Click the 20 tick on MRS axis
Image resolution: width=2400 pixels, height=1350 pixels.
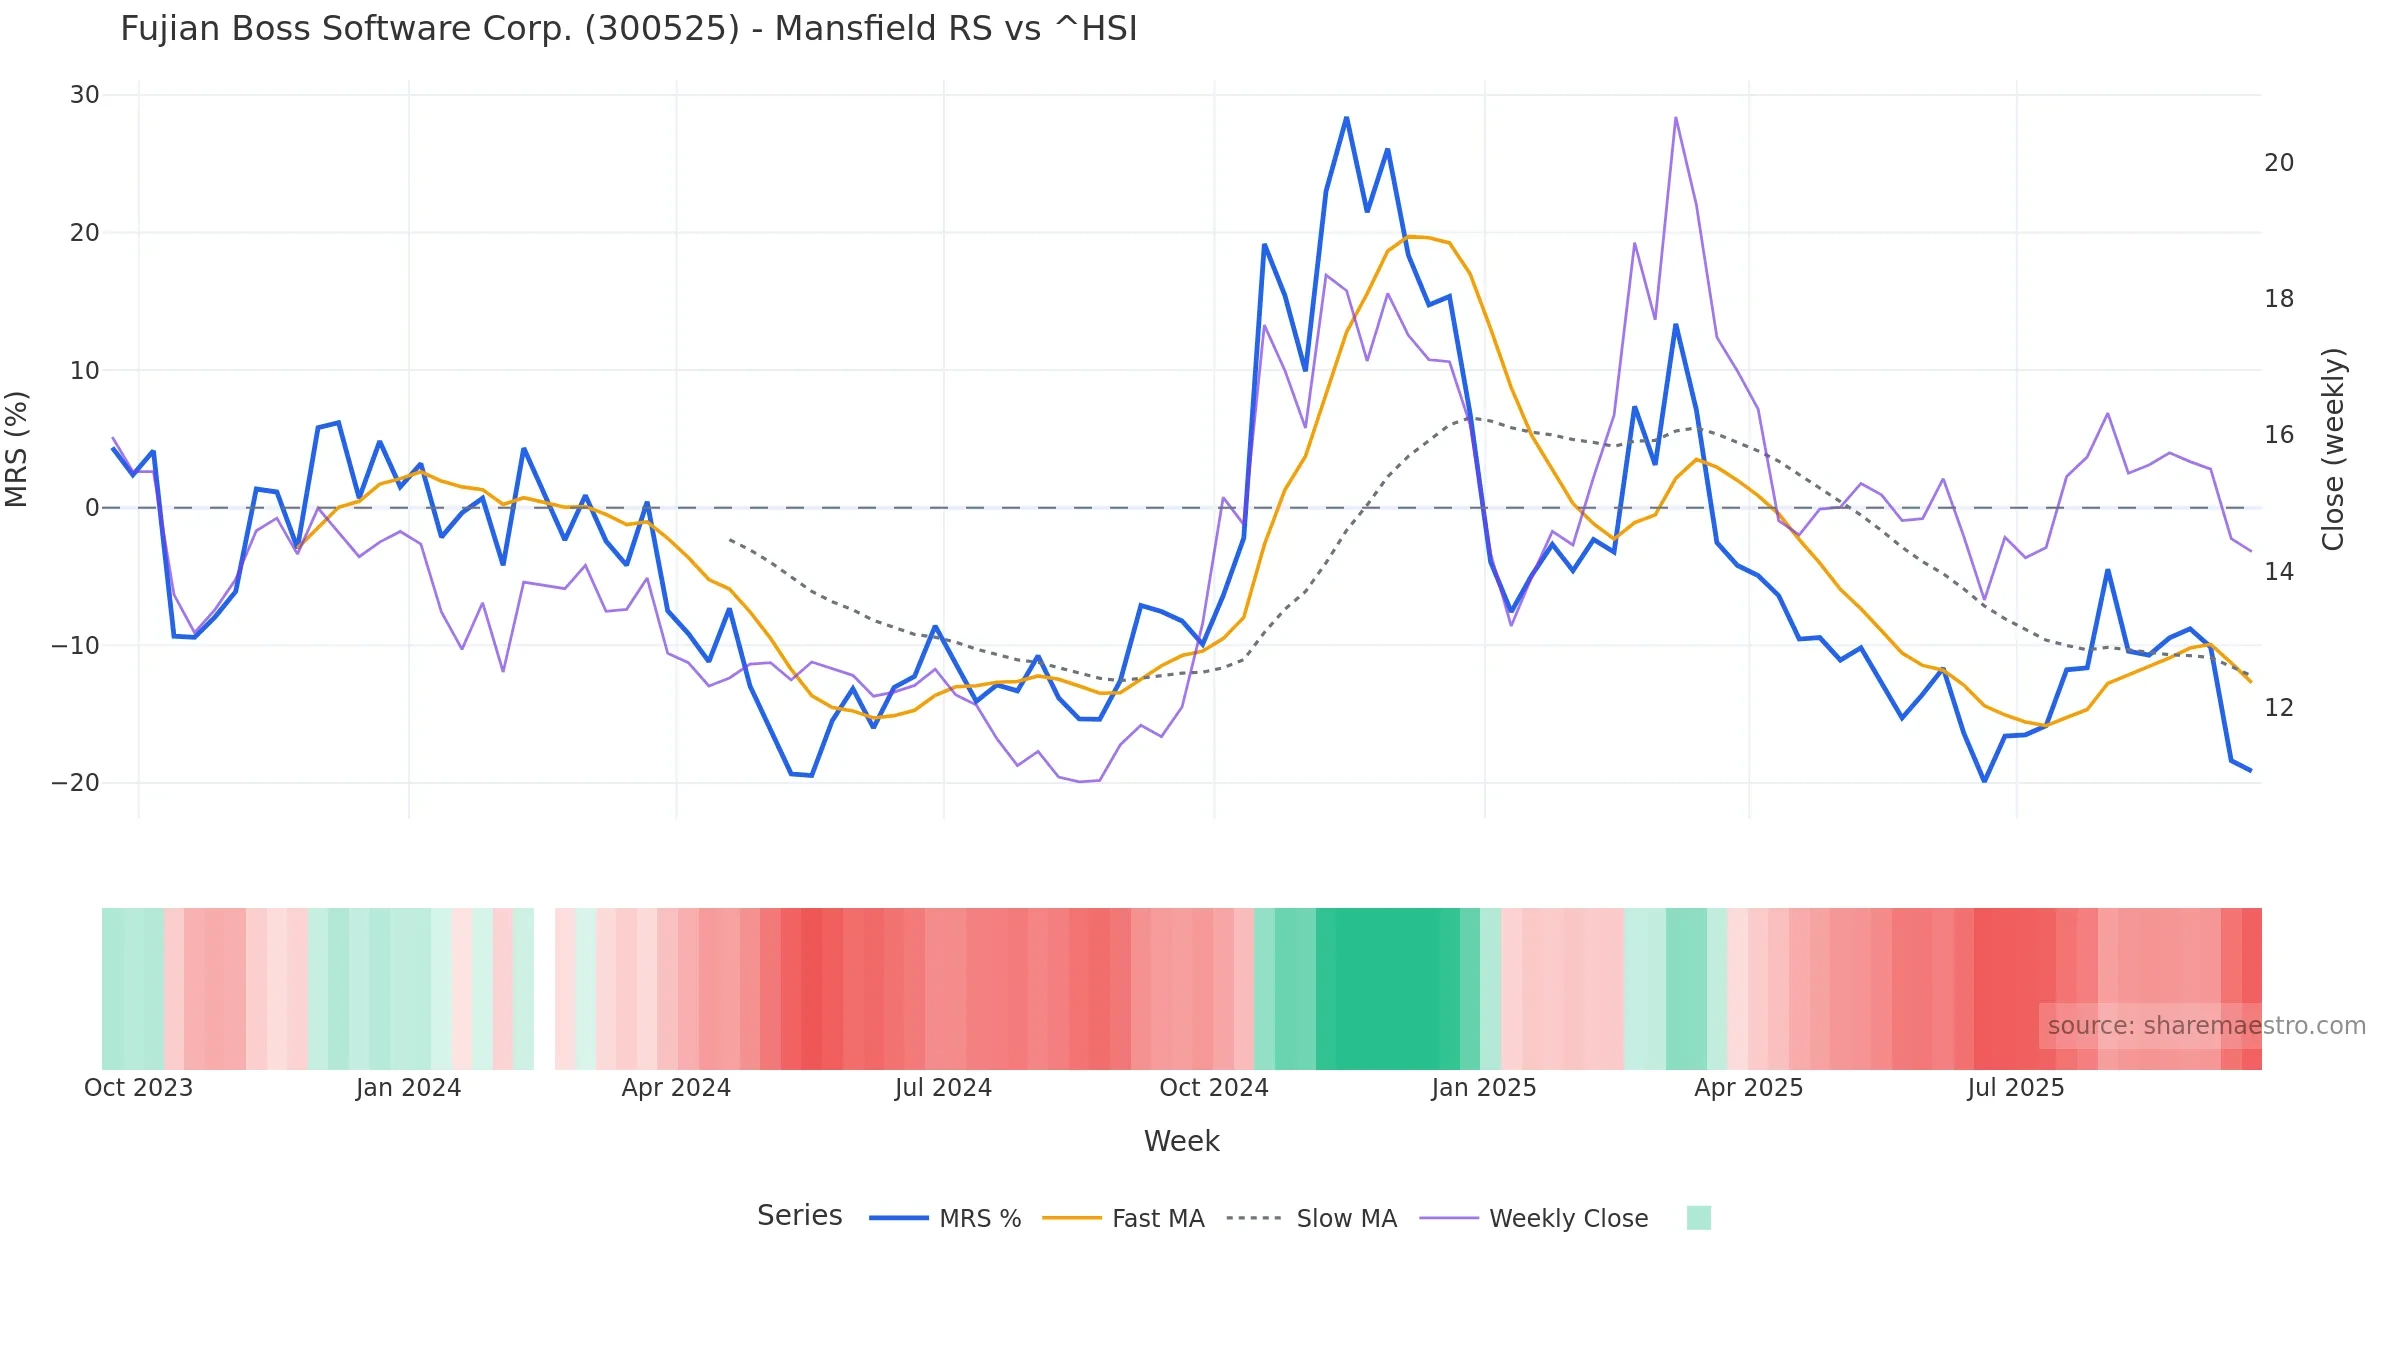click(x=84, y=233)
